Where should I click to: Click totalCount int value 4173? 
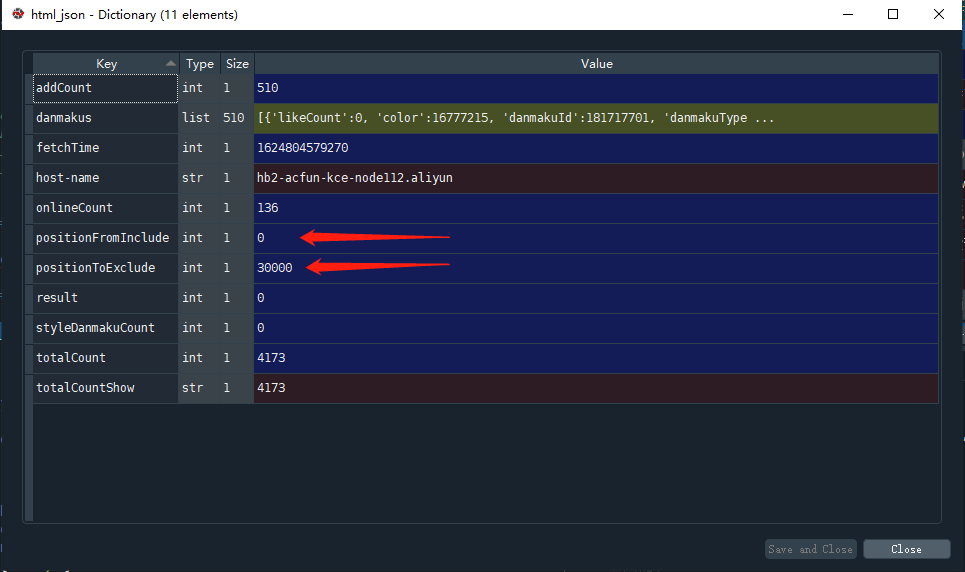click(x=596, y=358)
